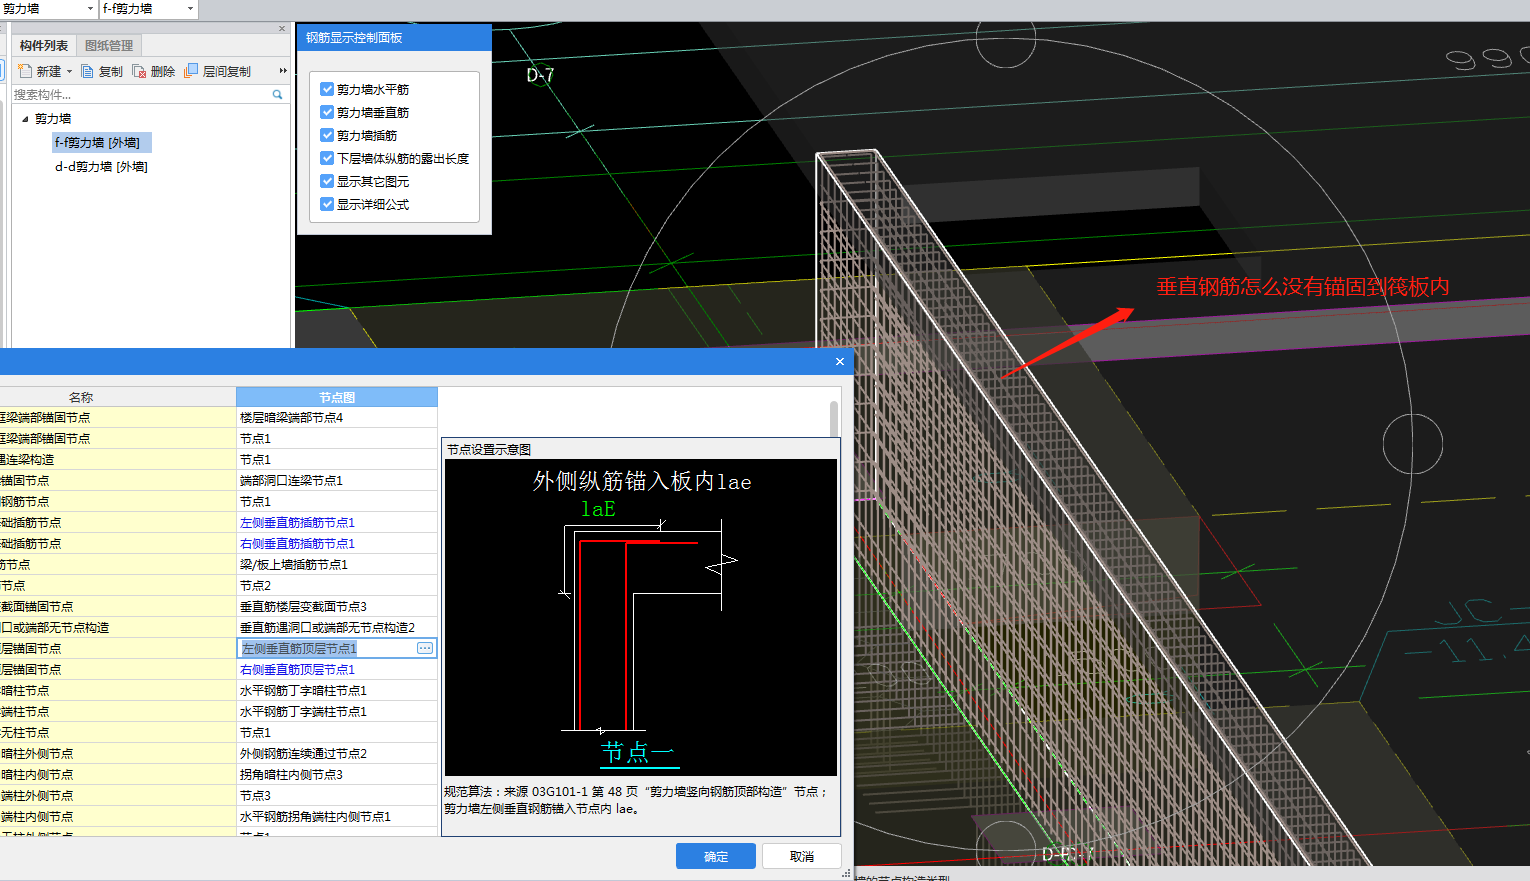Select d-d剪力墙 [外墙] in tree
The height and width of the screenshot is (881, 1530).
pos(101,167)
